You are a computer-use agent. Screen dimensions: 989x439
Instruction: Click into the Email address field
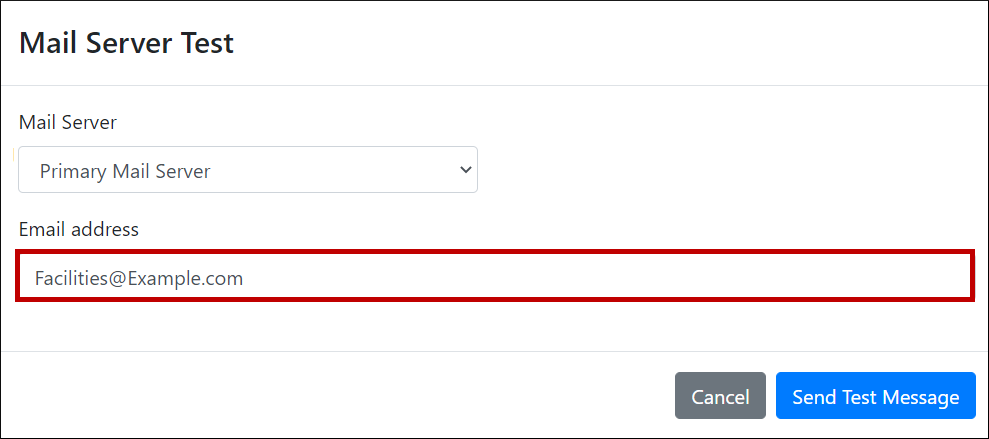tap(494, 277)
